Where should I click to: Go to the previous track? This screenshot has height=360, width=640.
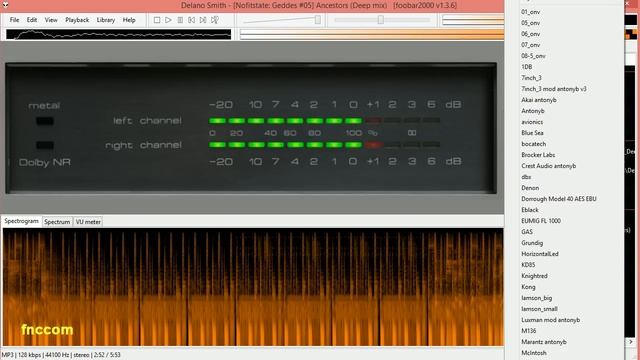[191, 20]
